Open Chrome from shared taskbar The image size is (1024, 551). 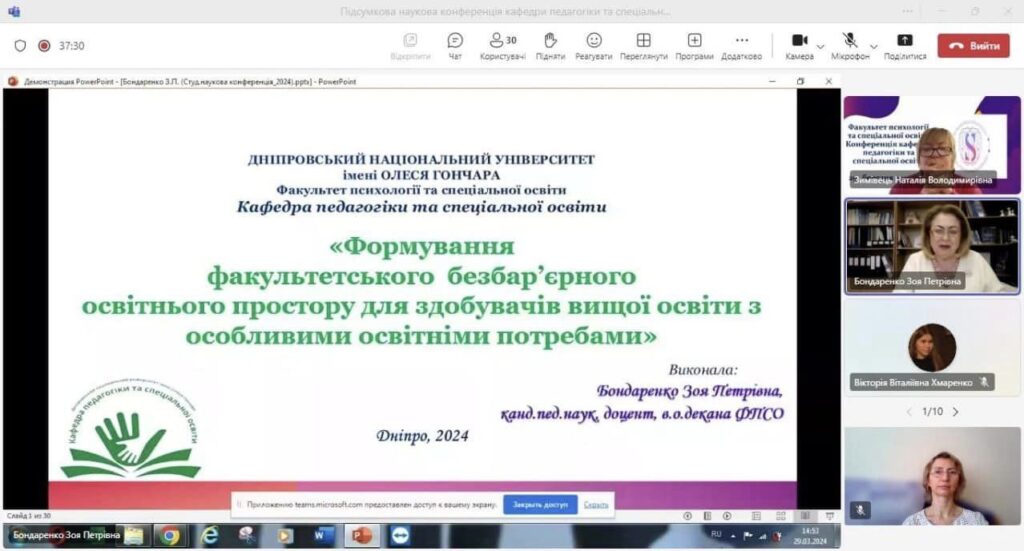click(x=170, y=536)
